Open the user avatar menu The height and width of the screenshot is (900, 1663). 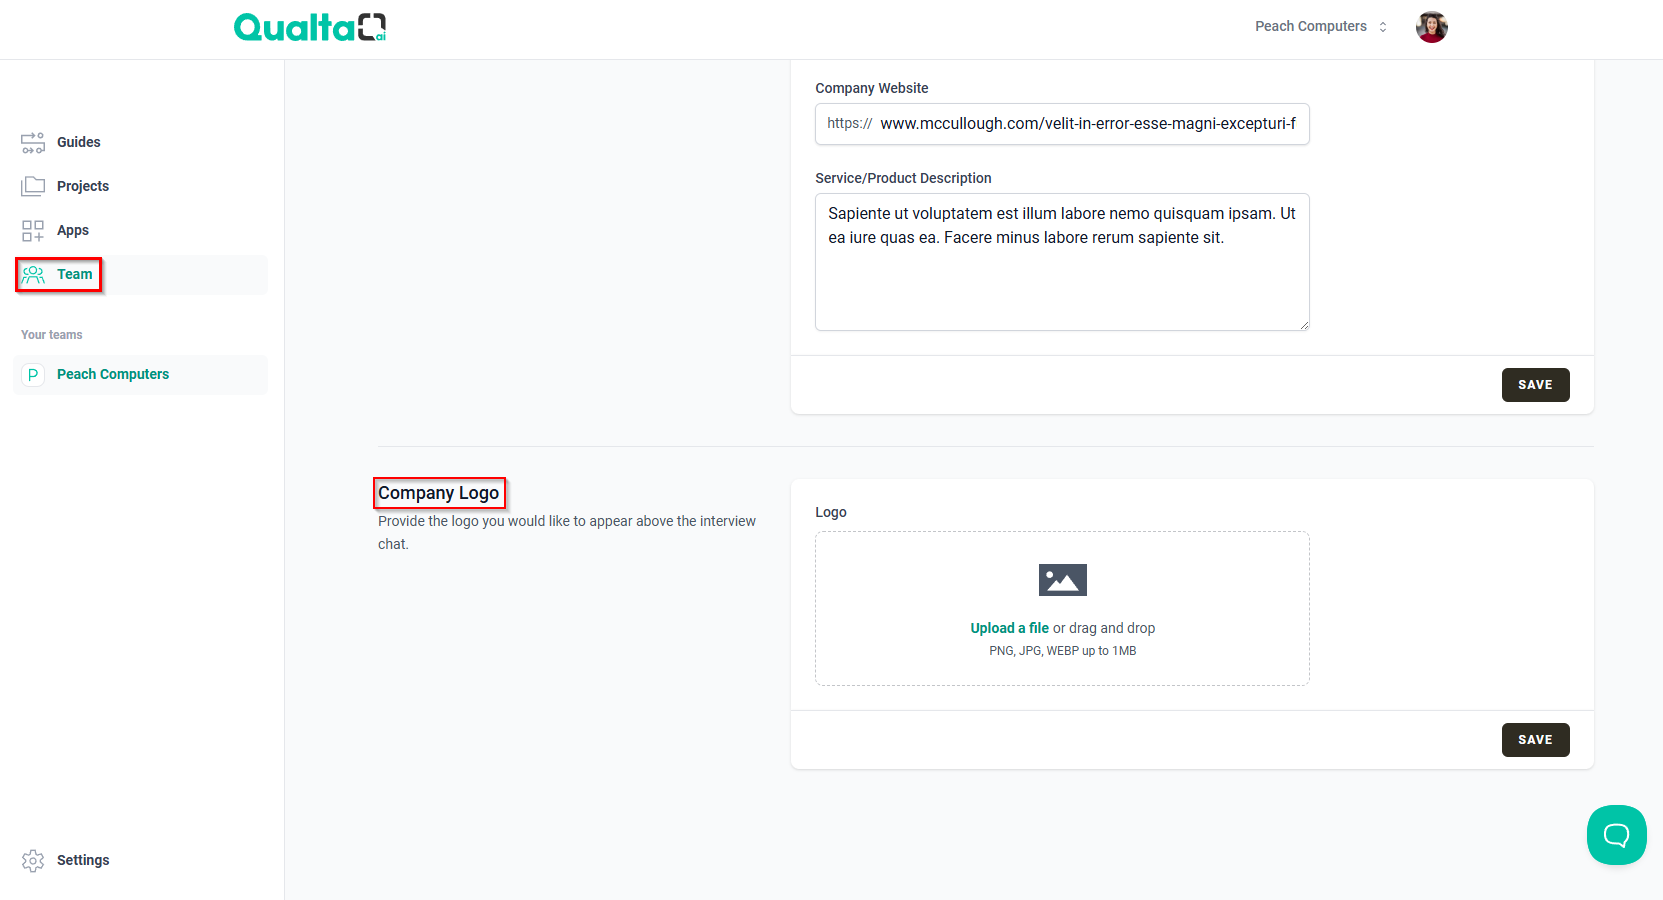point(1432,27)
